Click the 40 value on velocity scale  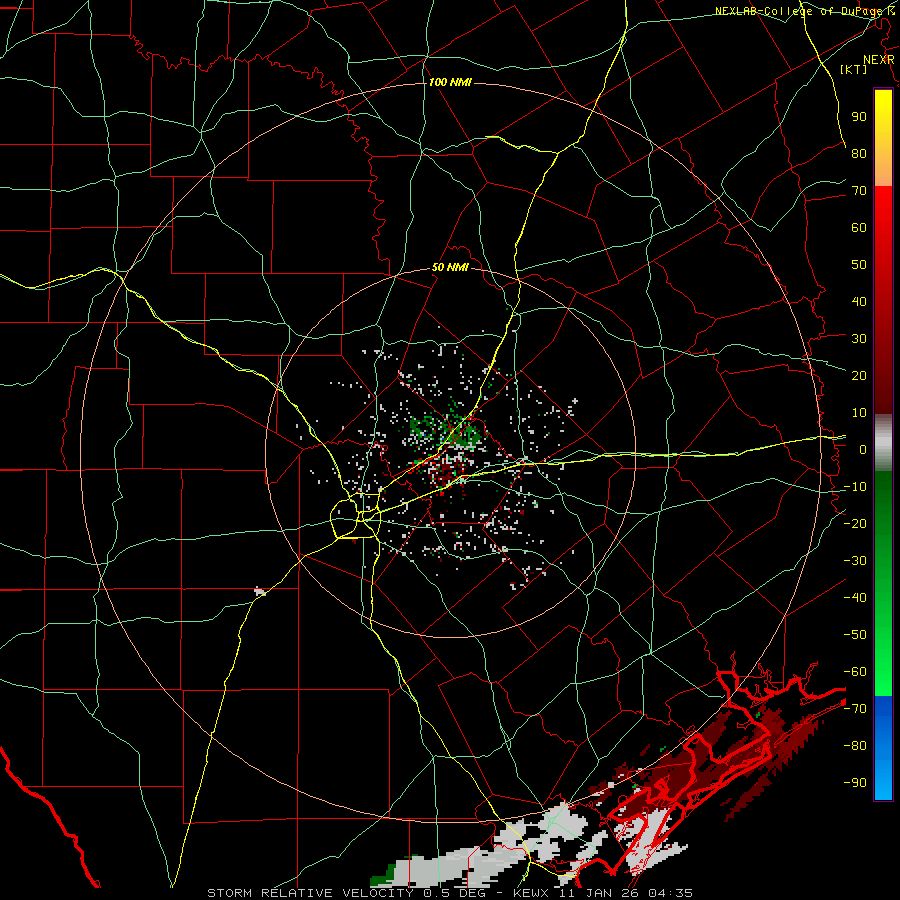[x=859, y=301]
